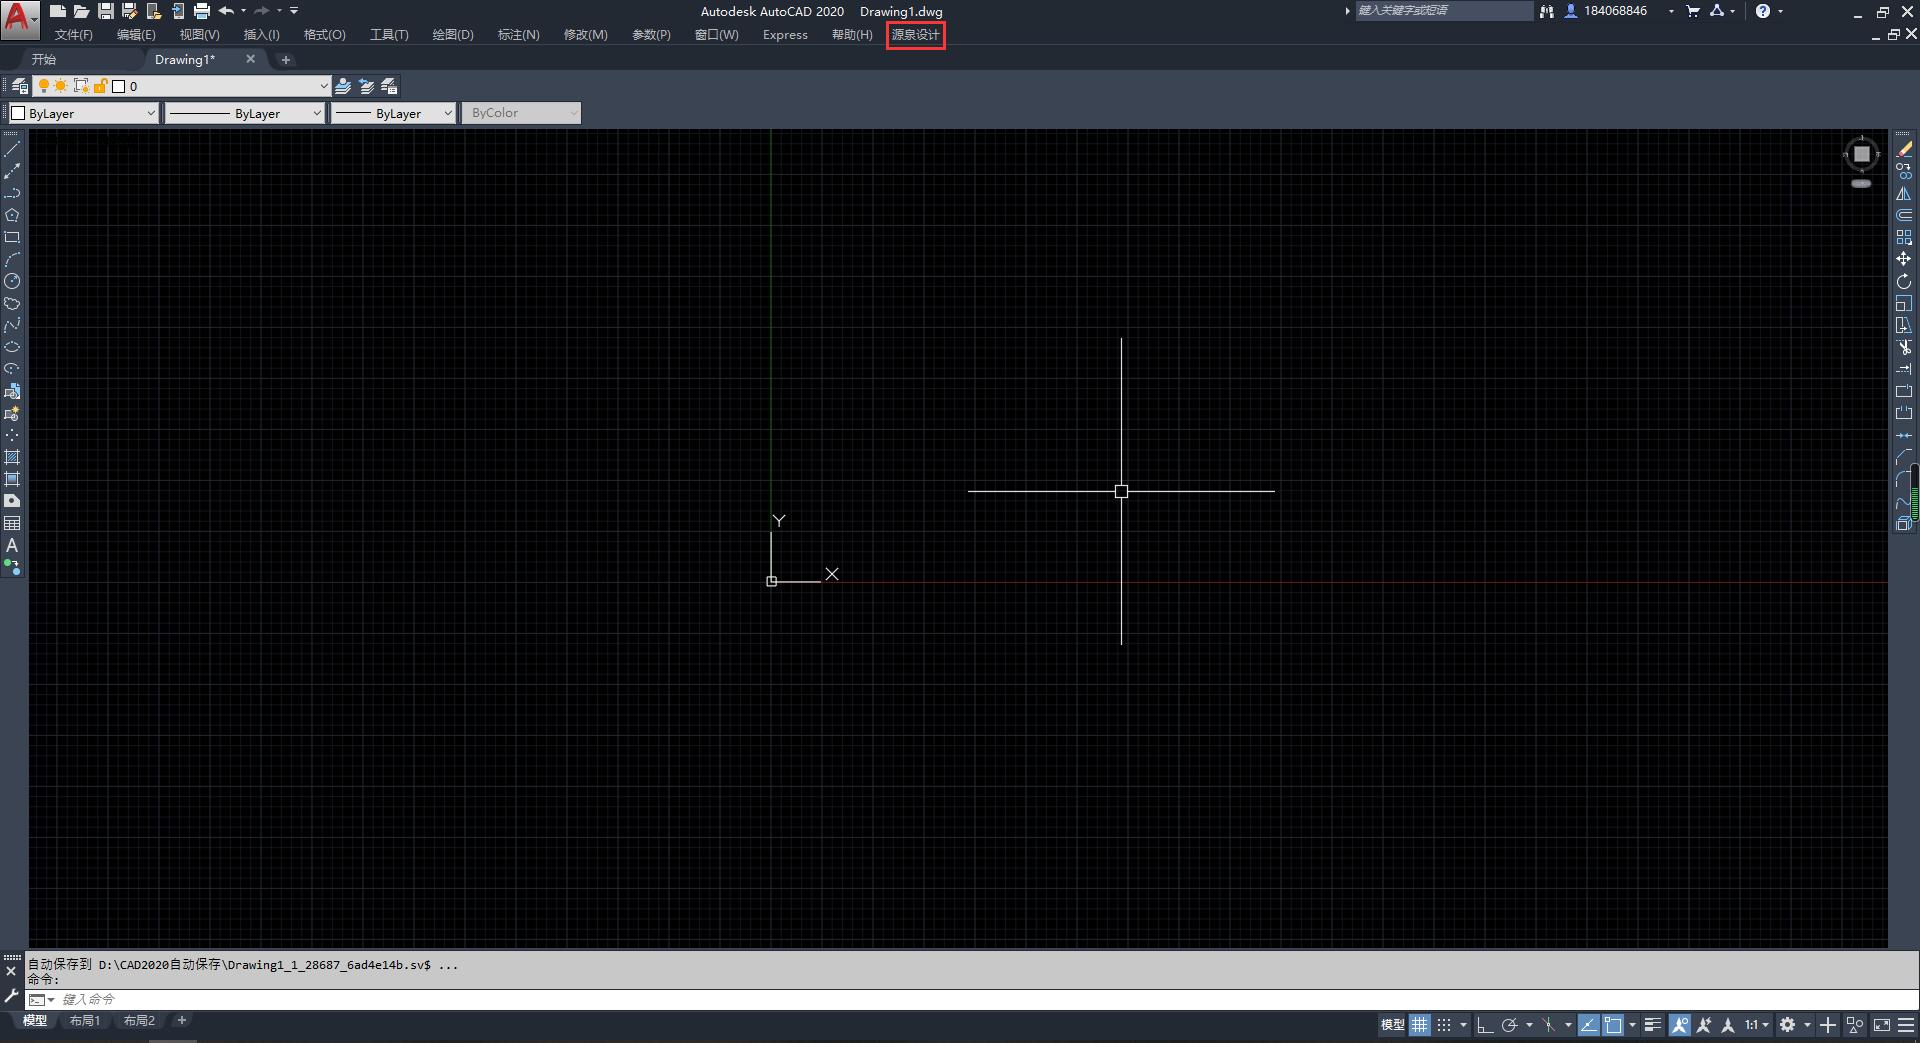1920x1043 pixels.
Task: Select the Line draw tool
Action: pyautogui.click(x=12, y=149)
